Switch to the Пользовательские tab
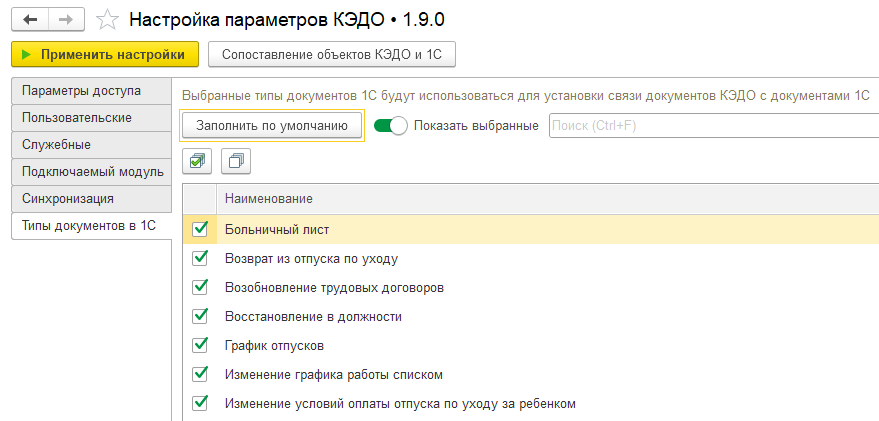The width and height of the screenshot is (879, 421). [x=77, y=118]
